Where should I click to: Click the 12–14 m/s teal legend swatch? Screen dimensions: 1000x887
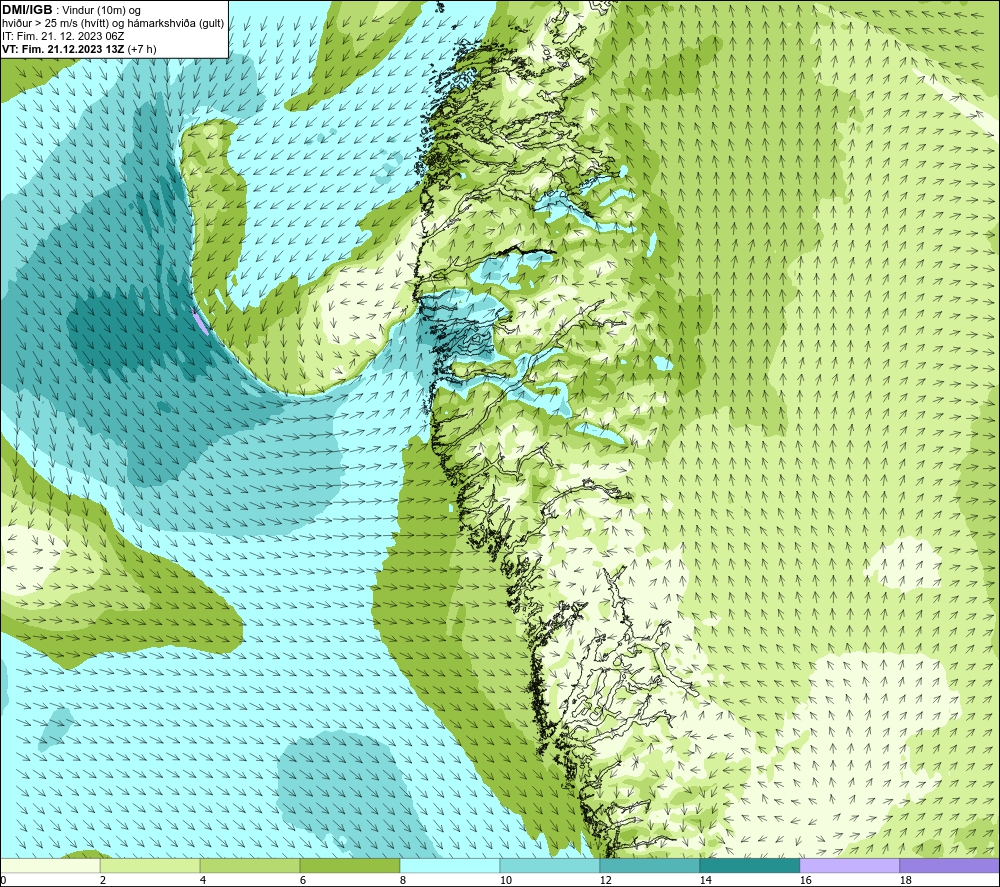point(650,866)
